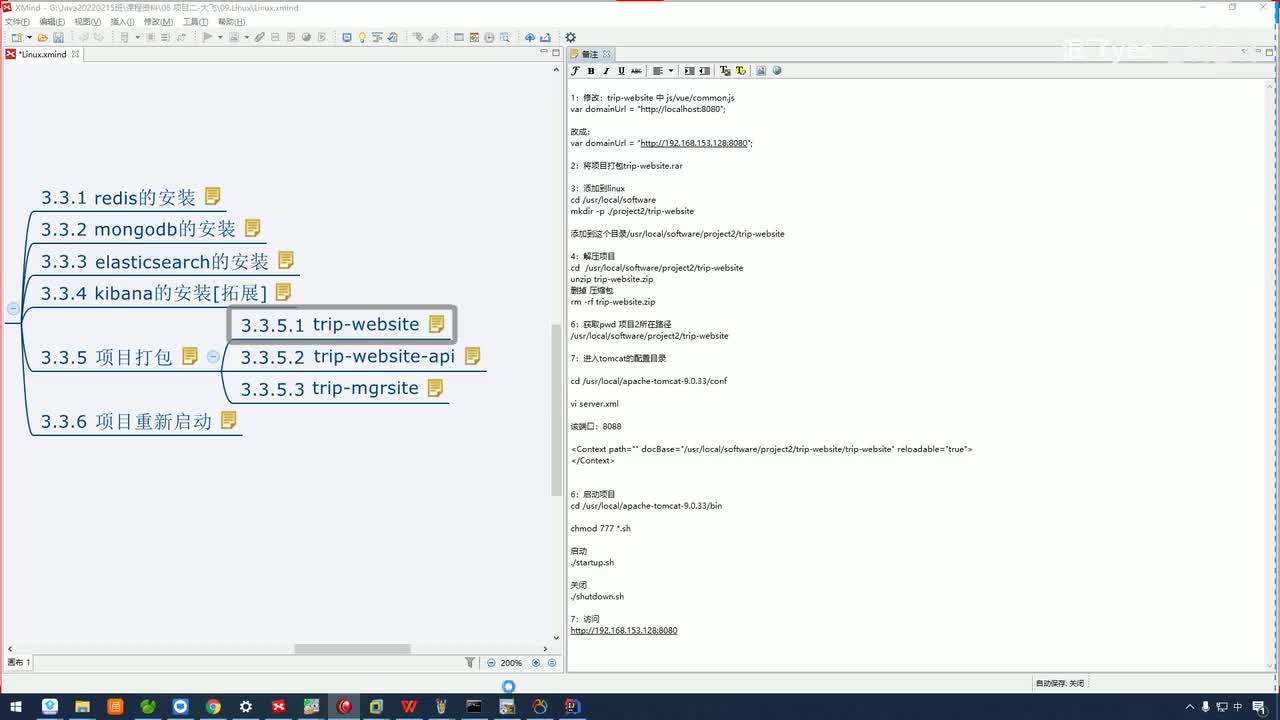Select topic 3.3.5.3 trip-mgrsite
1280x720 pixels.
329,388
